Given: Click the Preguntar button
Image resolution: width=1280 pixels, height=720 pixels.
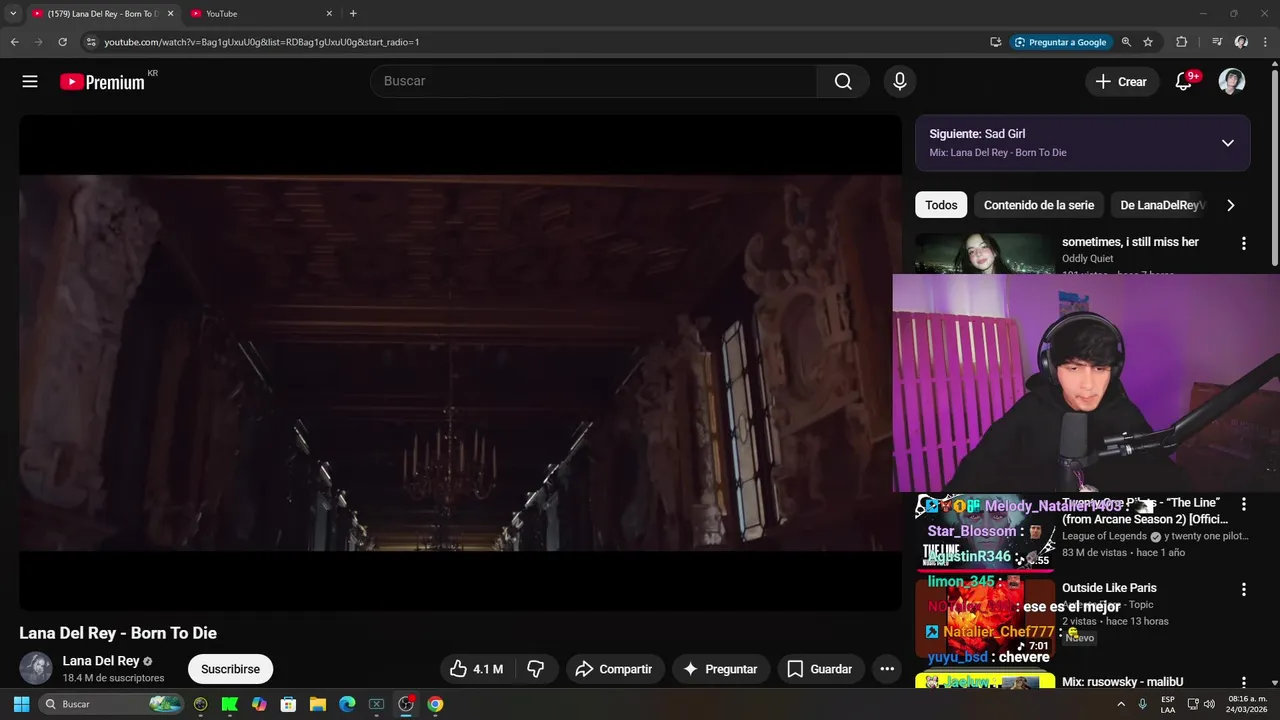Looking at the screenshot, I should pyautogui.click(x=720, y=669).
